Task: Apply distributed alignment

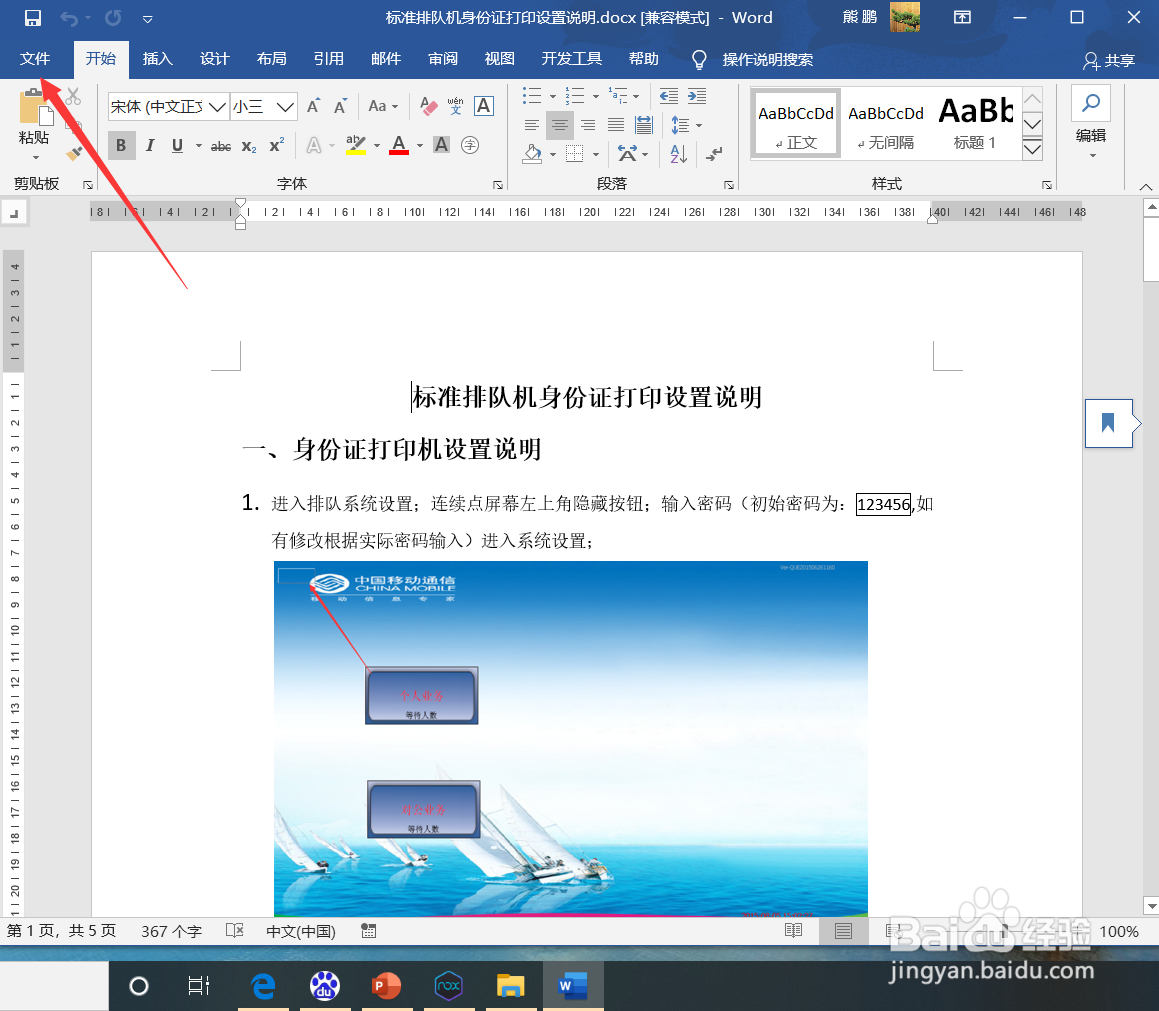Action: click(644, 125)
